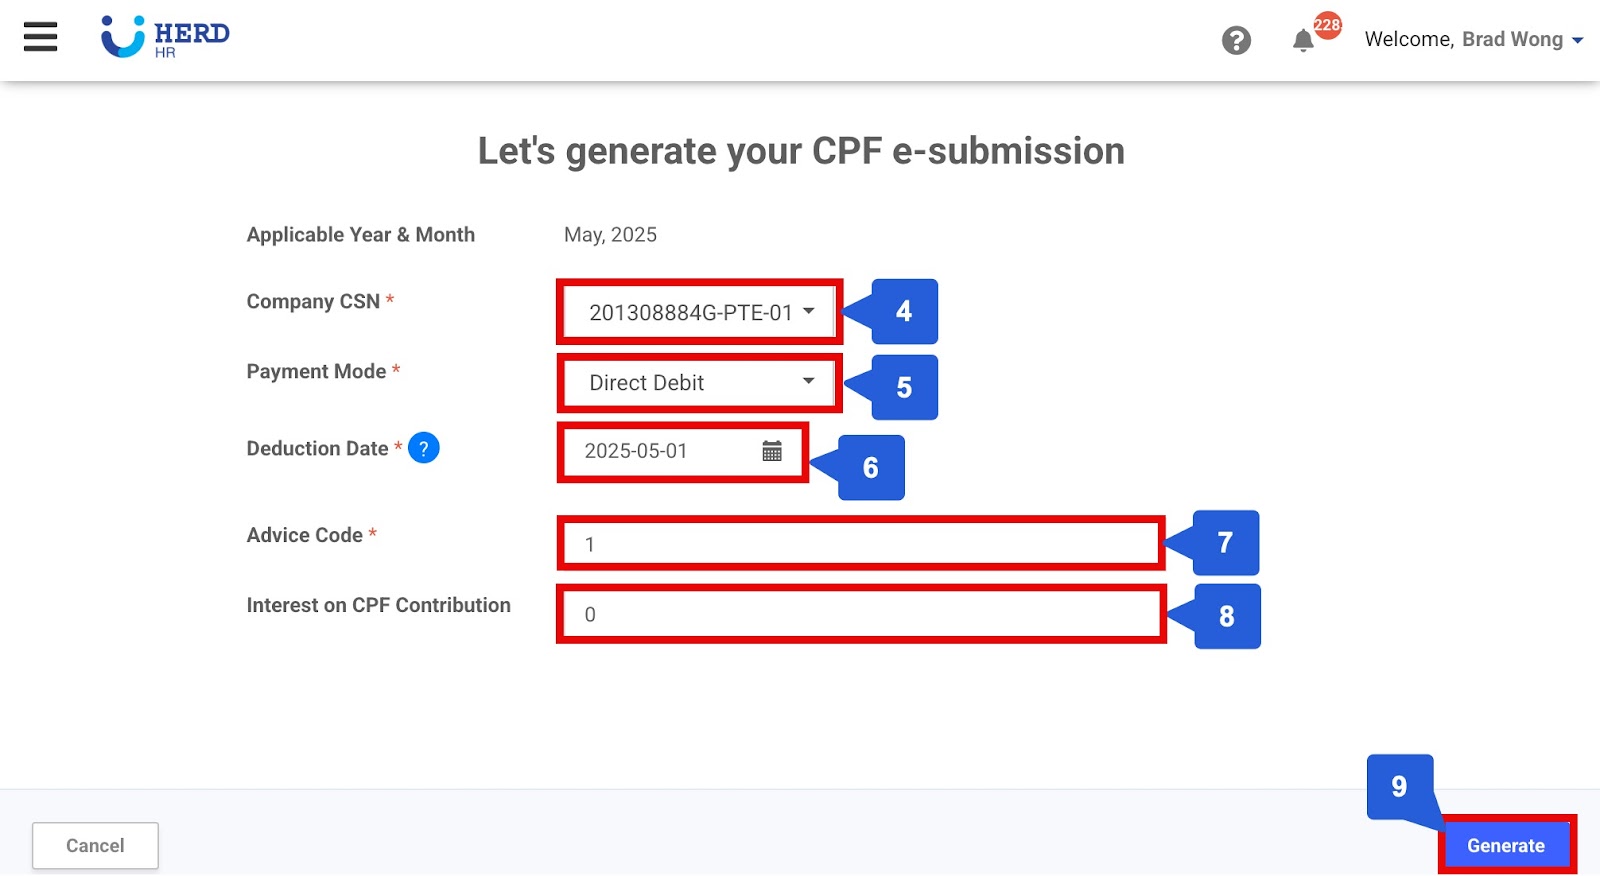The width and height of the screenshot is (1600, 876).
Task: Click the notification bell icon
Action: point(1302,42)
